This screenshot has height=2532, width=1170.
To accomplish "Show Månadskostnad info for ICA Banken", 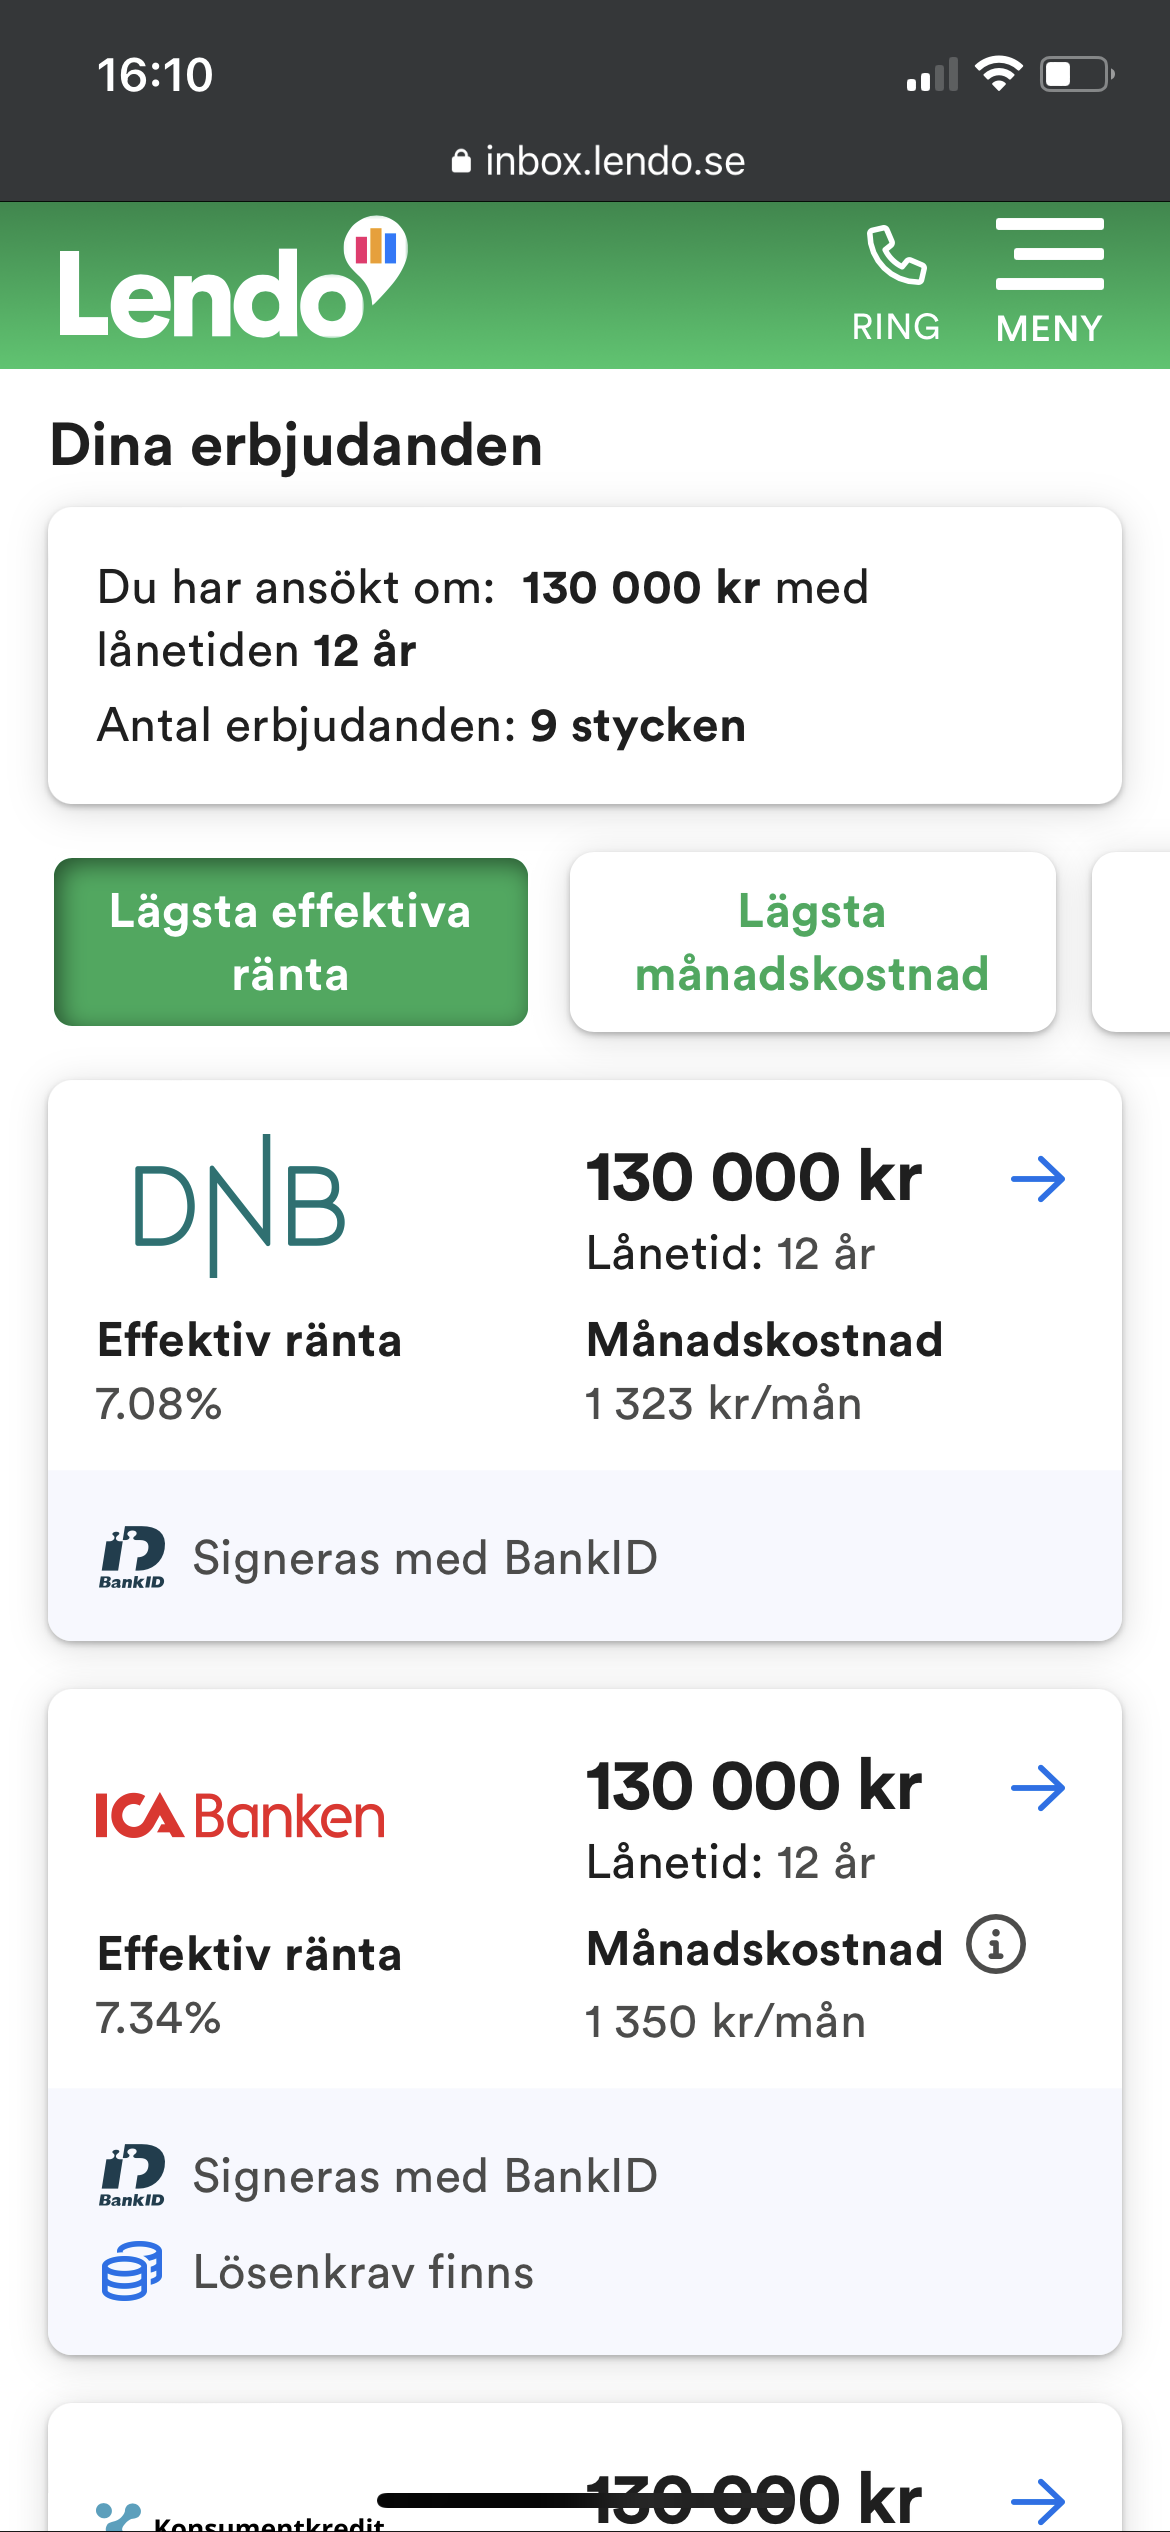I will pos(995,1945).
